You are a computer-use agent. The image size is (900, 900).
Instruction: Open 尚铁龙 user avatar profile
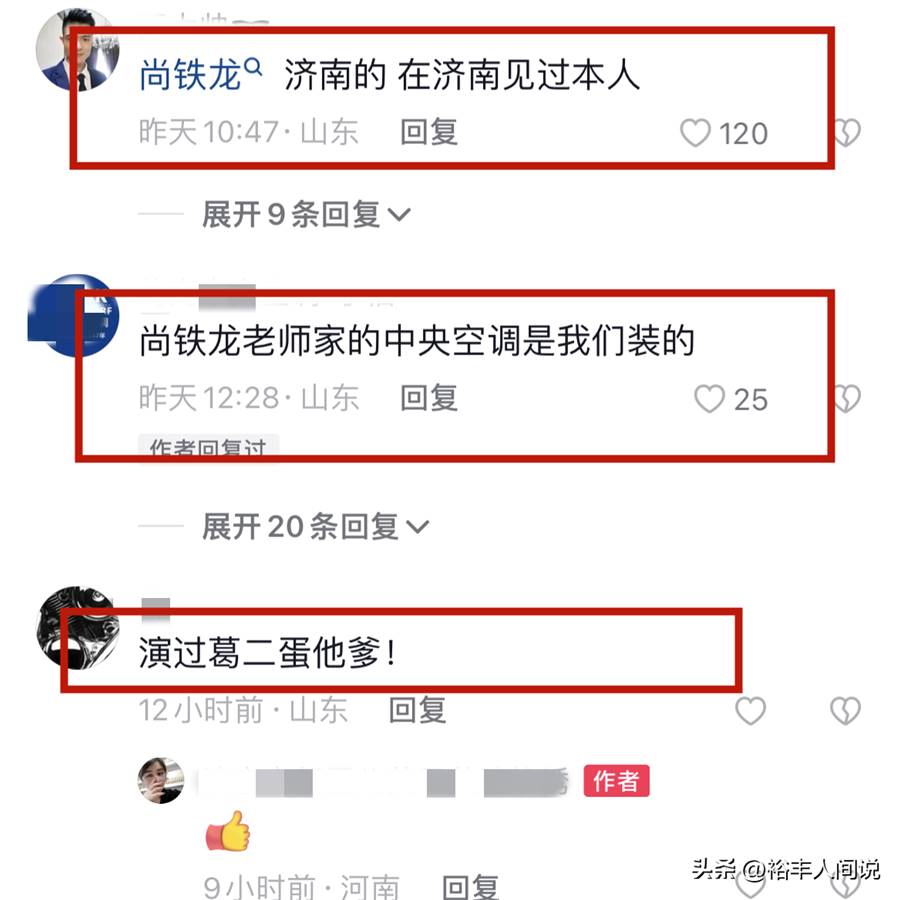point(77,49)
